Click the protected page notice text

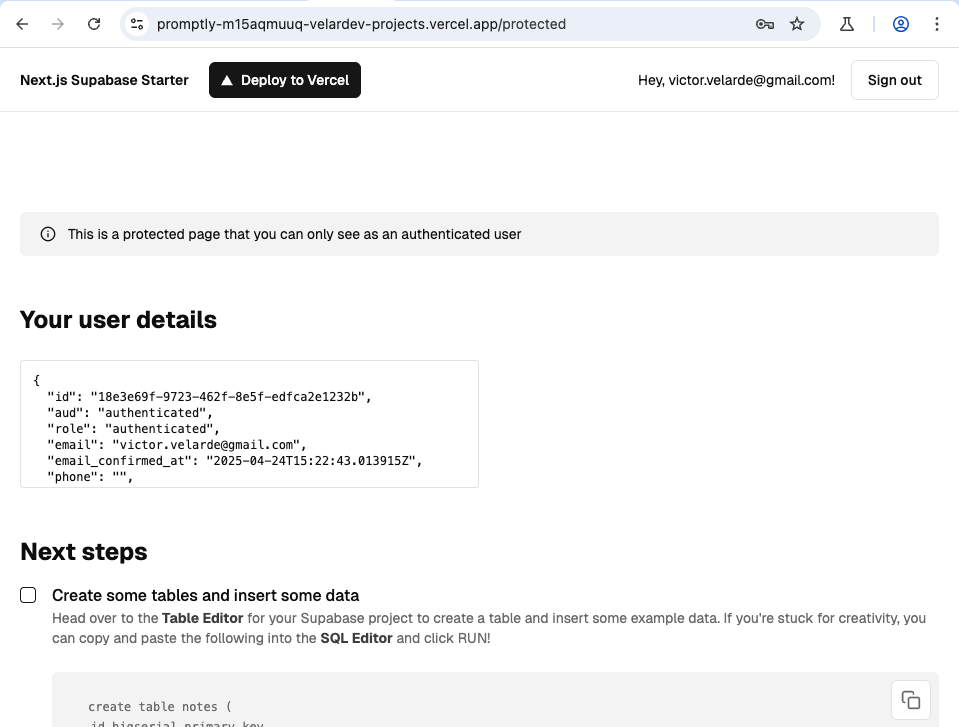click(x=294, y=234)
